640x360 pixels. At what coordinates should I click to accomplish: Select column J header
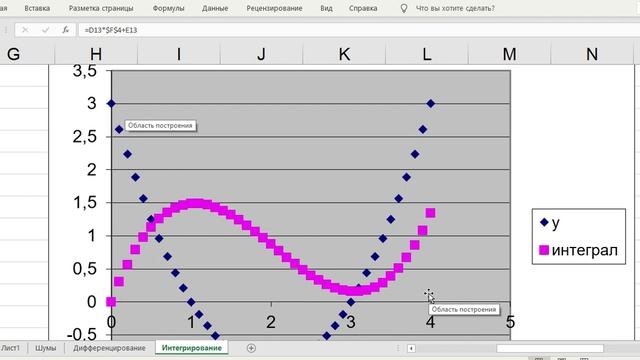click(x=261, y=54)
